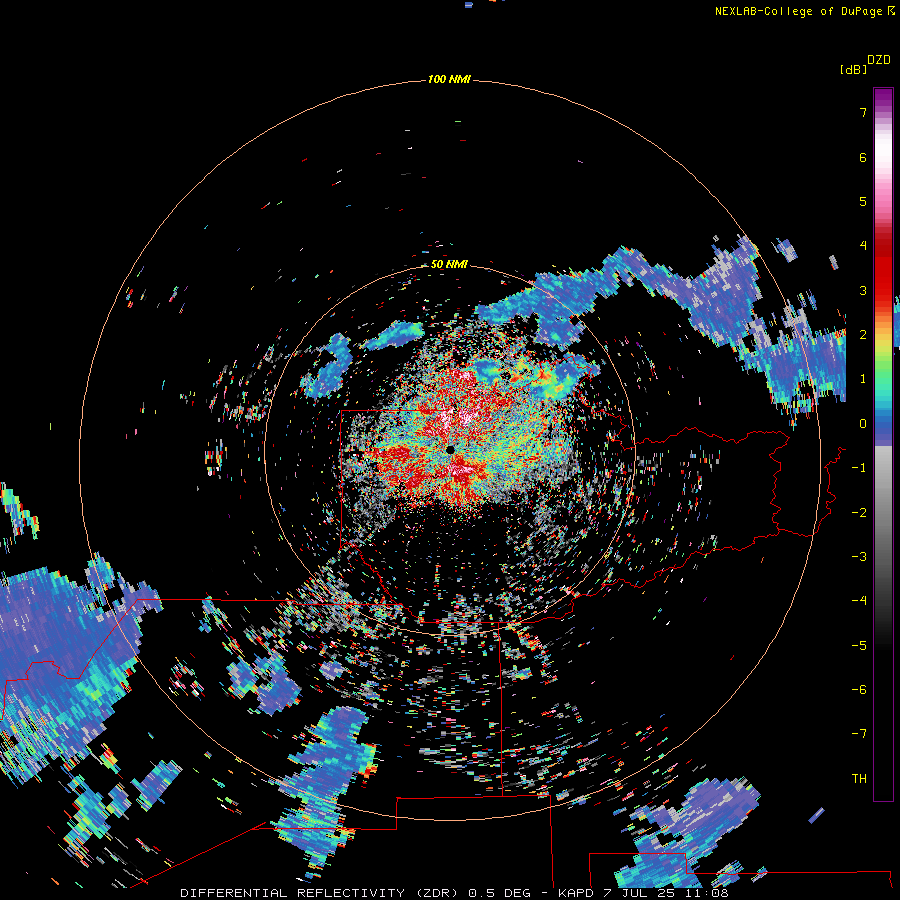Click the 1 value on the scale
The image size is (900, 900).
(863, 379)
